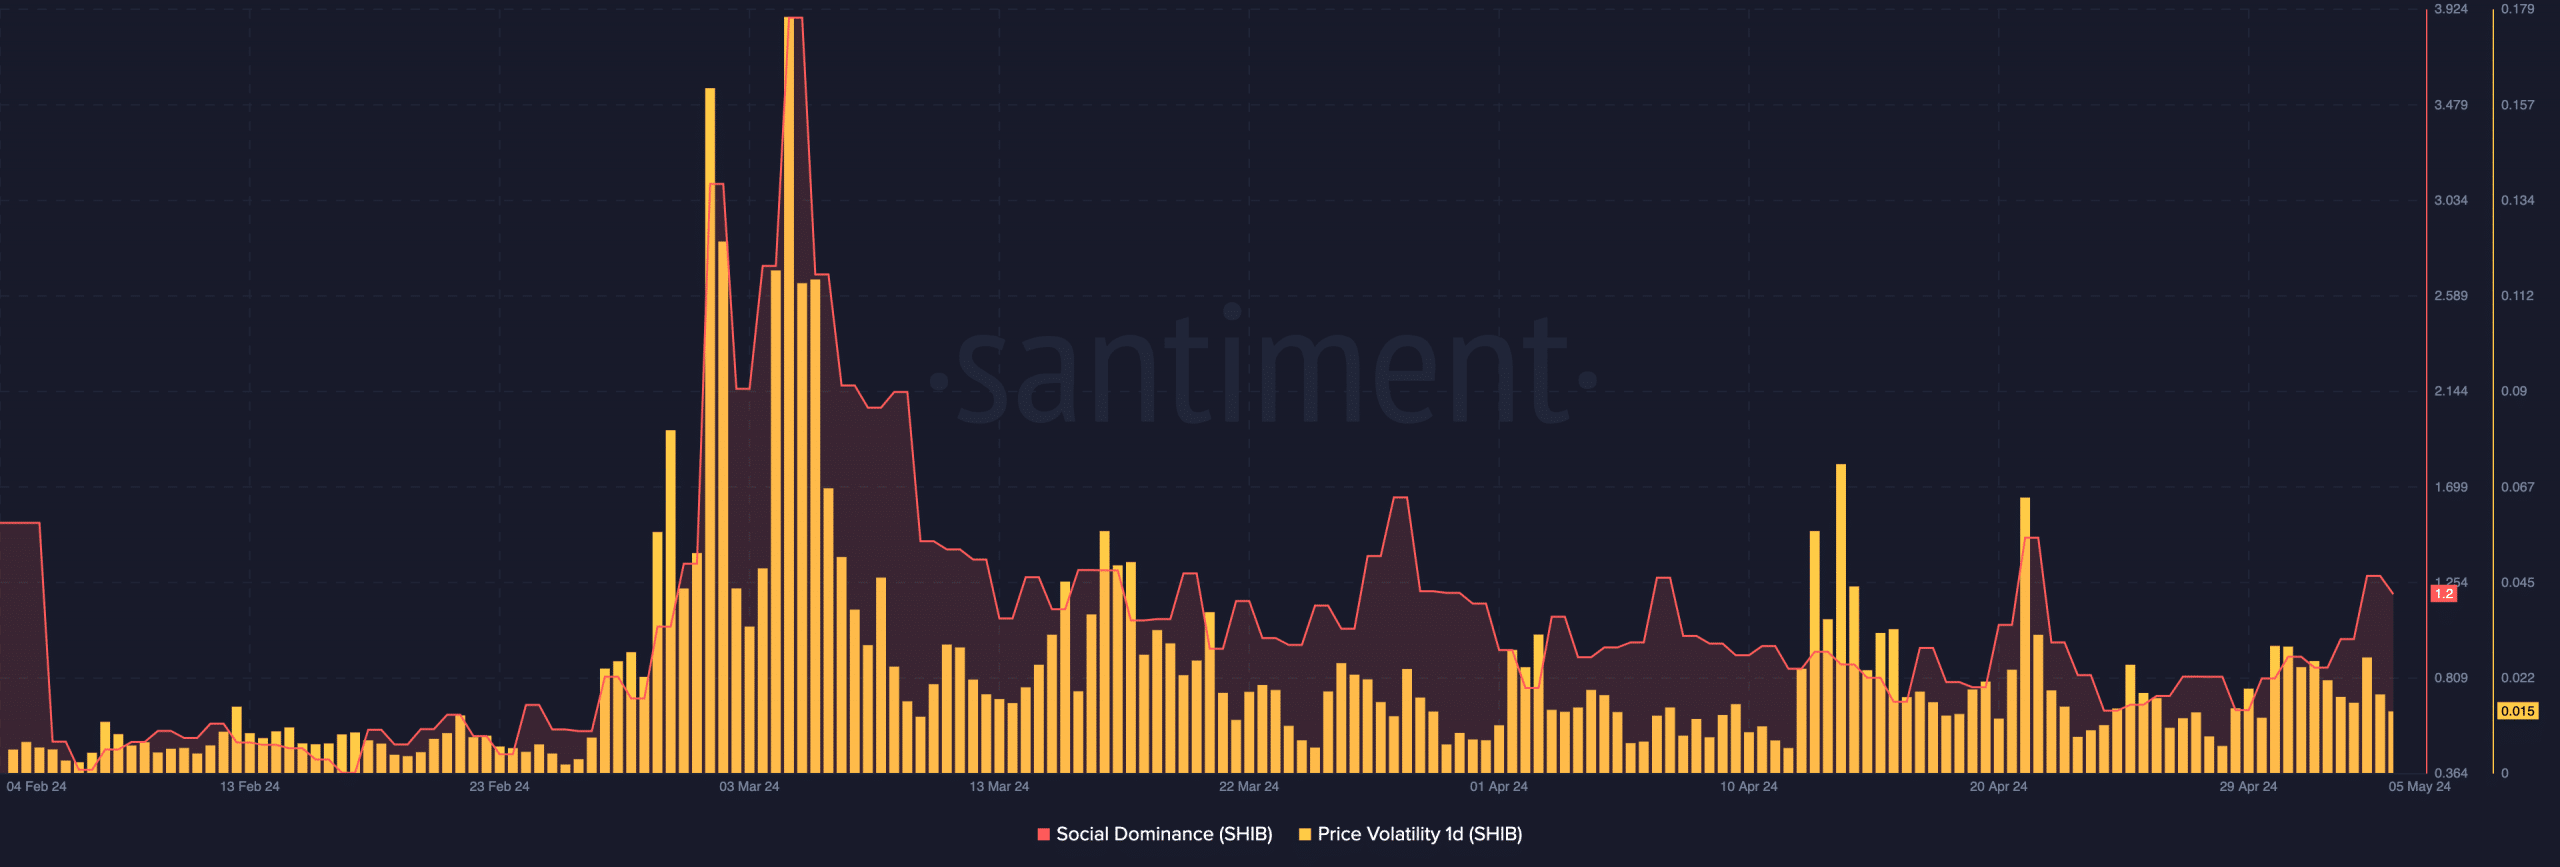Image resolution: width=2560 pixels, height=867 pixels.
Task: Click the 0.809 axis value
Action: 2451,678
